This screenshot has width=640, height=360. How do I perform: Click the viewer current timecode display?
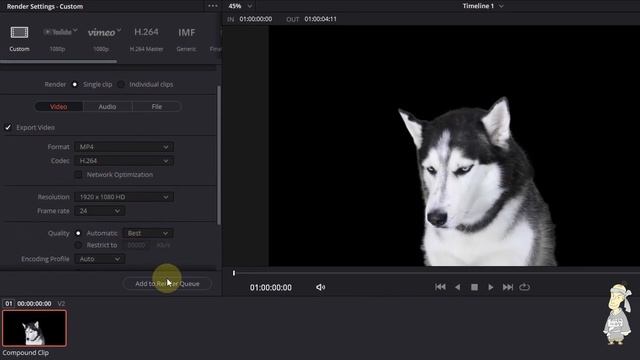271,288
